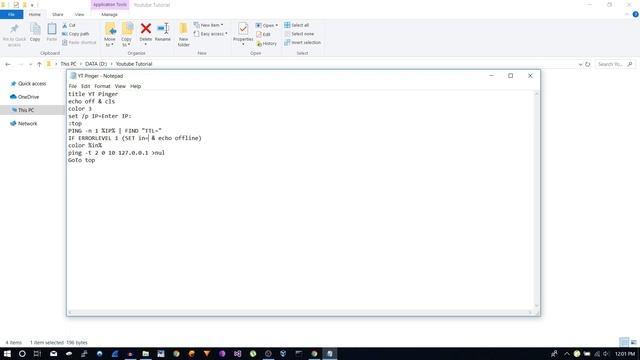Select This PC in navigation pane
The width and height of the screenshot is (640, 360).
tap(32, 110)
